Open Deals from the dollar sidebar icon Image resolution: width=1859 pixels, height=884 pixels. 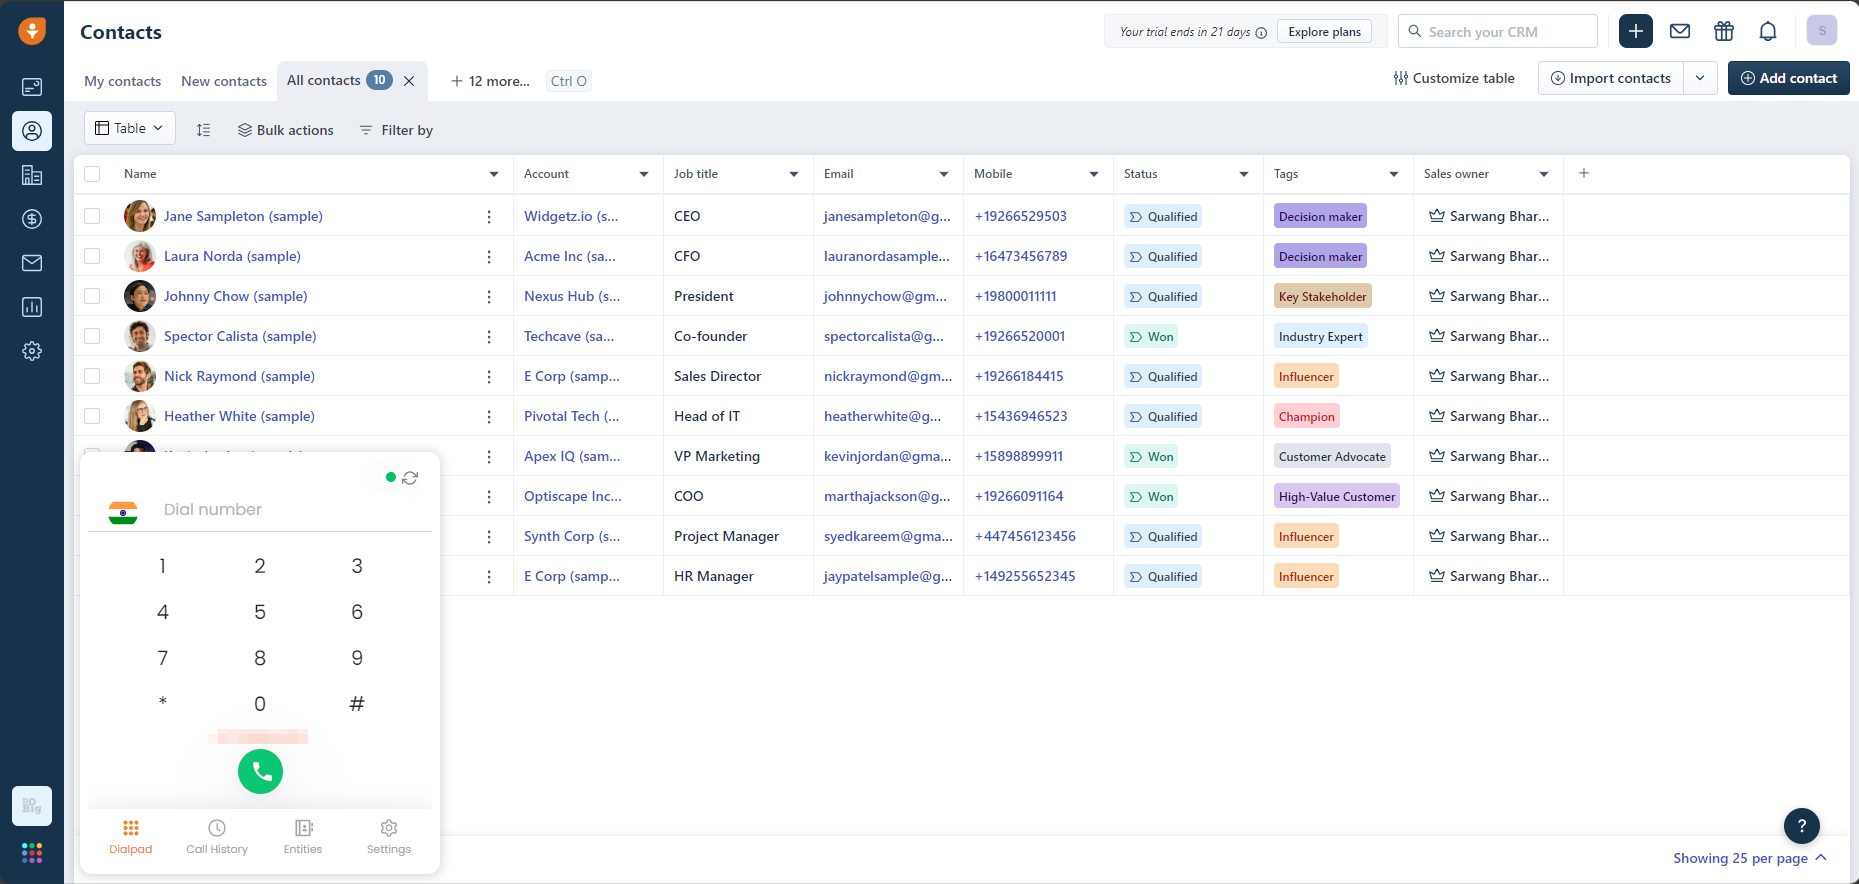point(32,219)
